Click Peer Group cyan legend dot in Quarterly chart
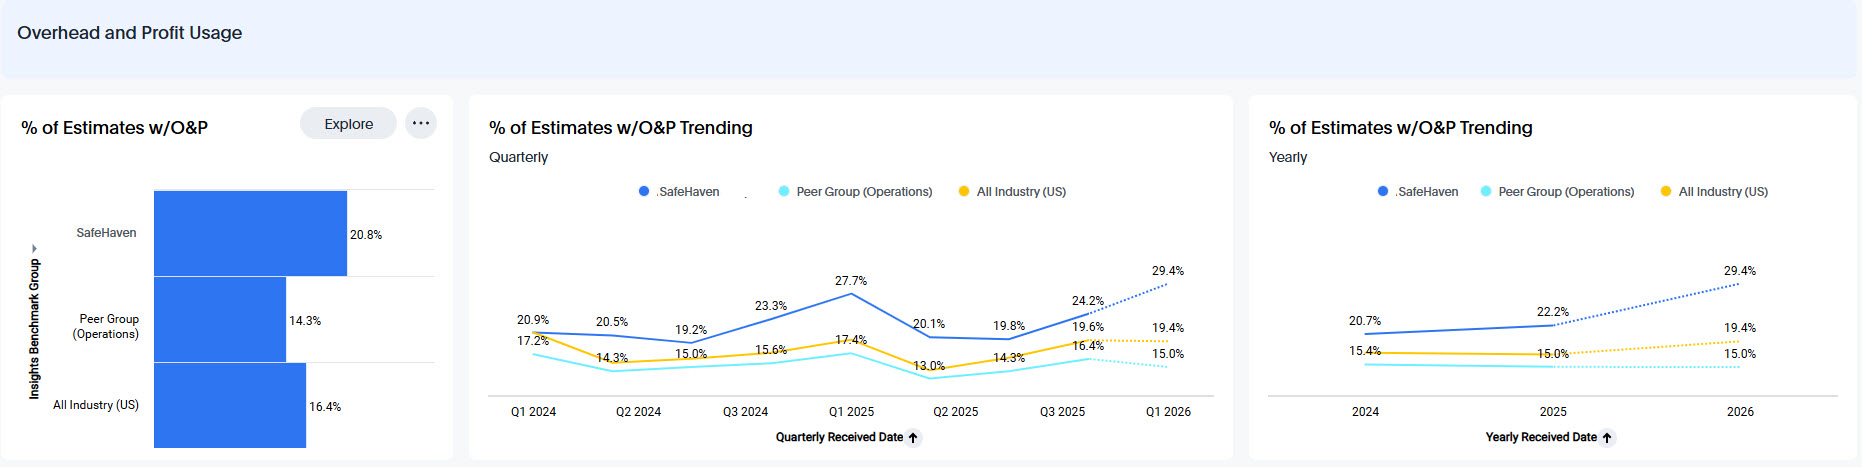1862x467 pixels. coord(784,192)
